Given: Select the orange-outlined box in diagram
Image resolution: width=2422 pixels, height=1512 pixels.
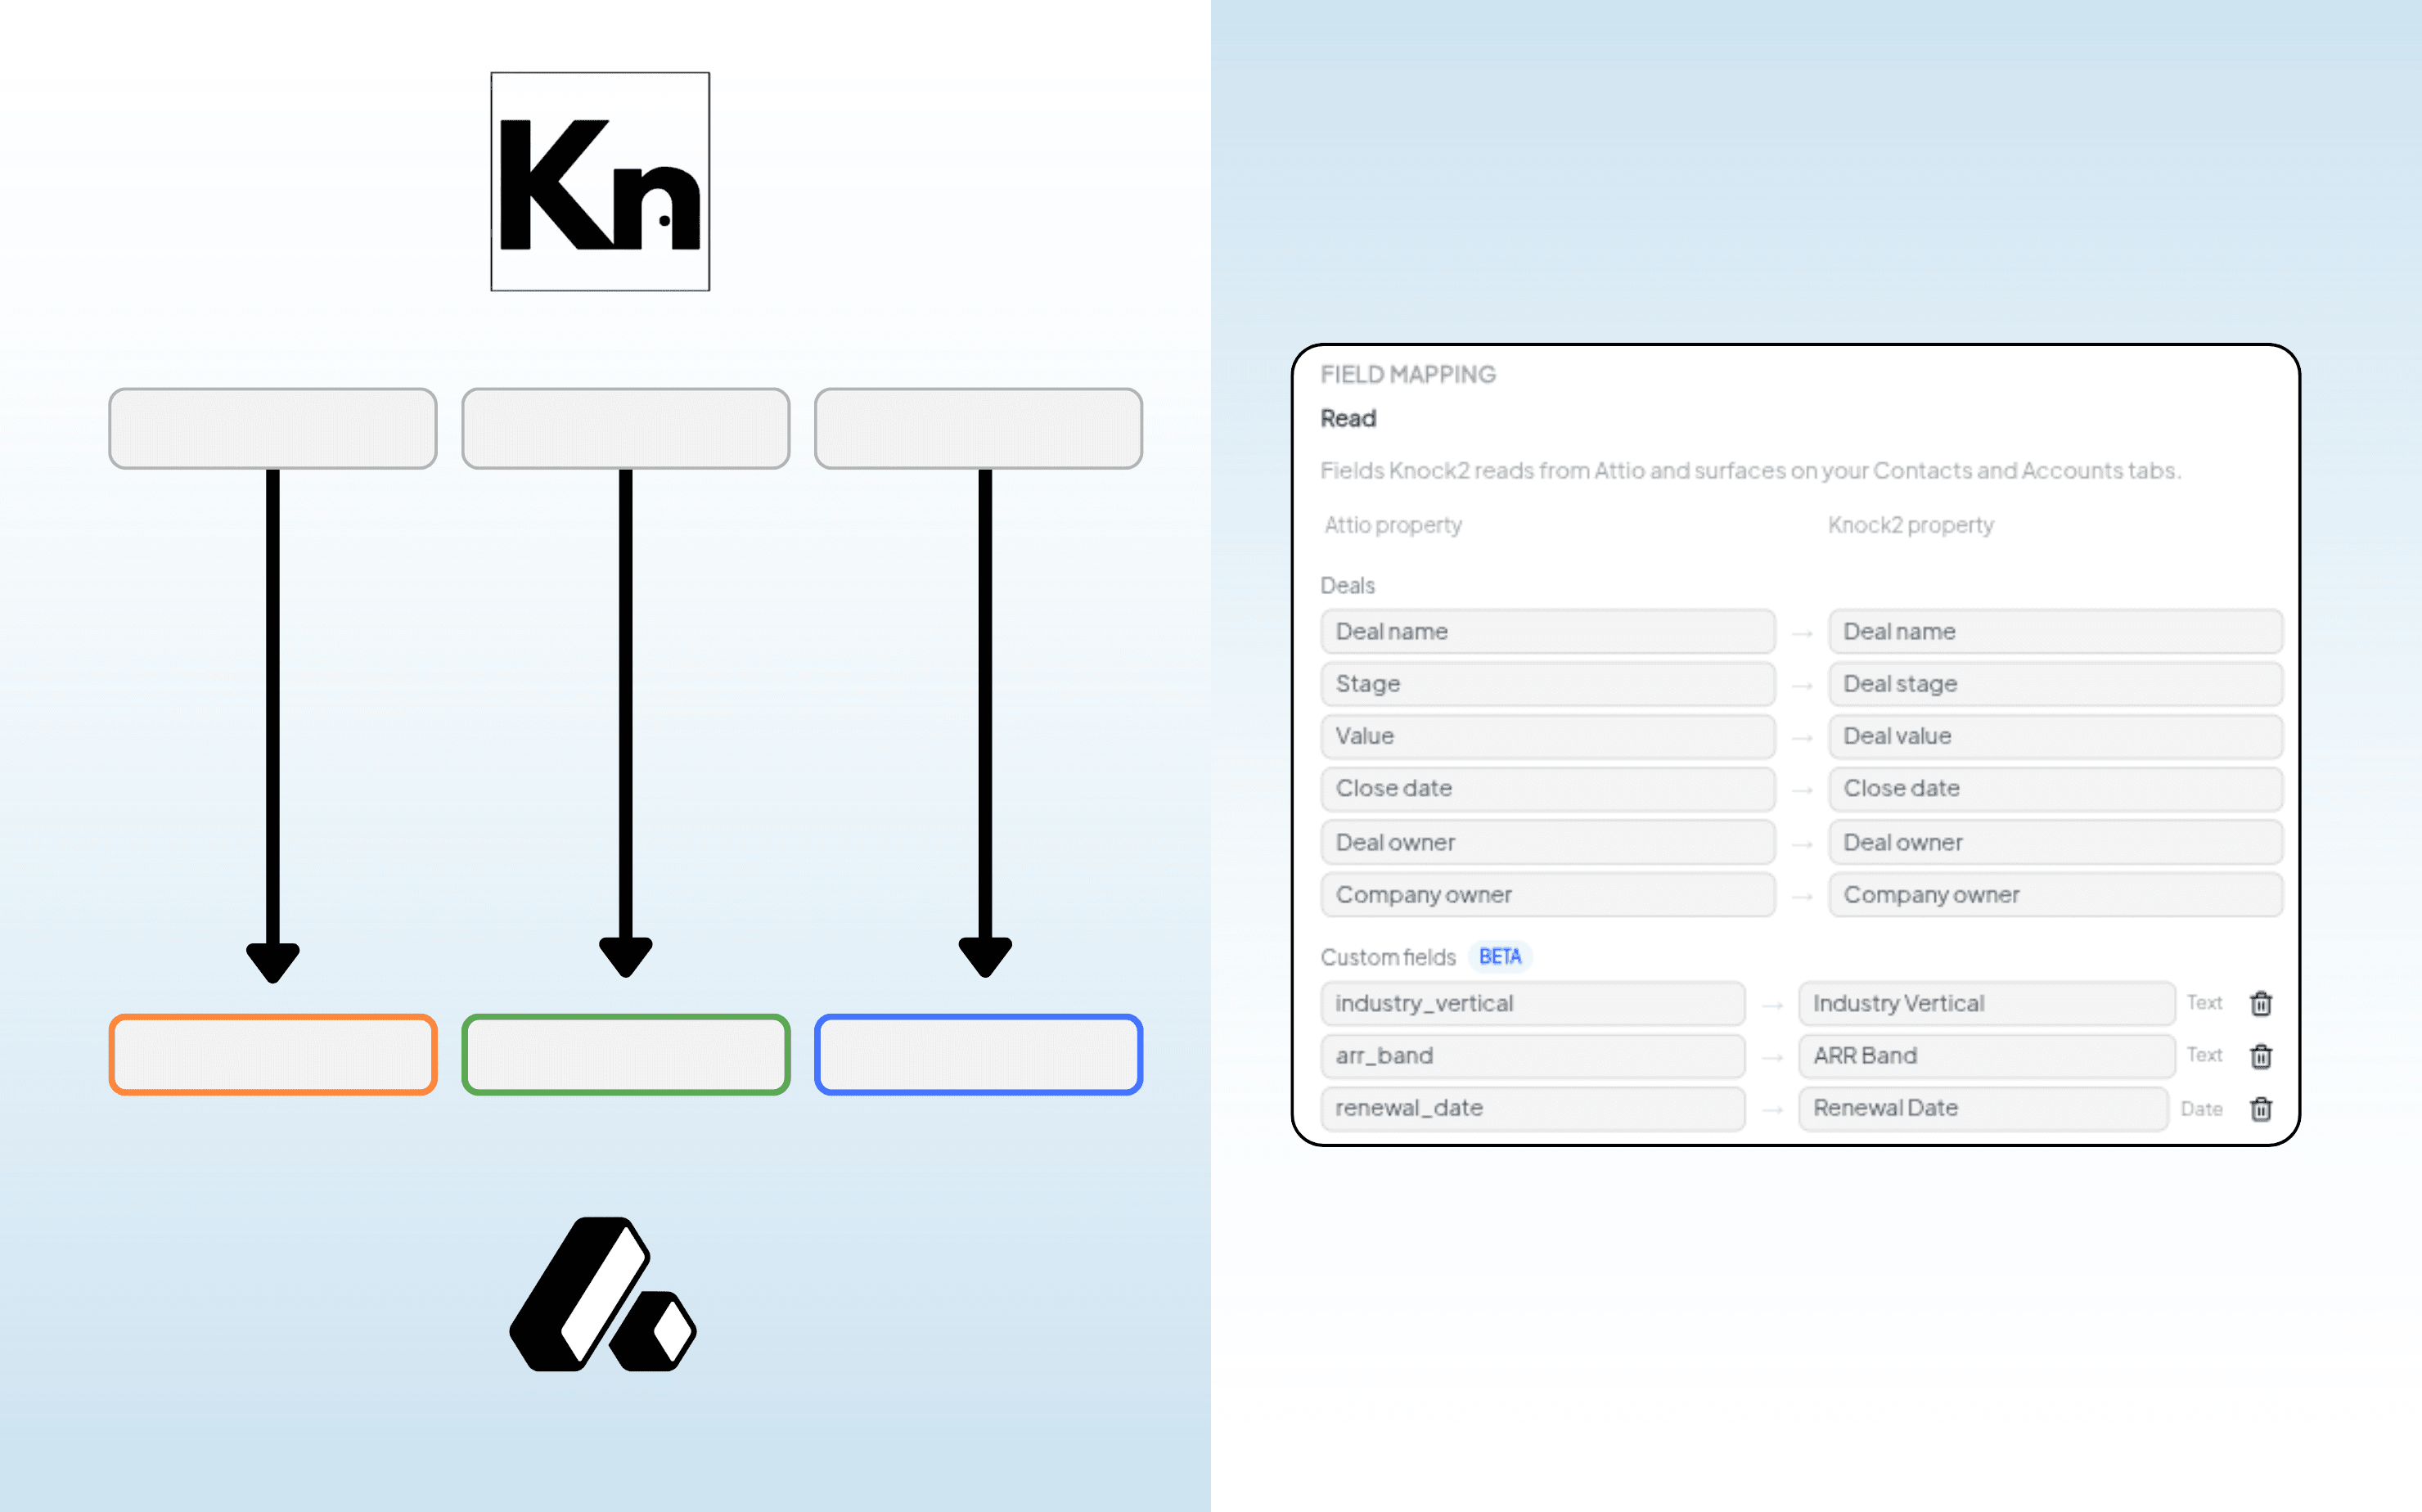Looking at the screenshot, I should pyautogui.click(x=273, y=1054).
